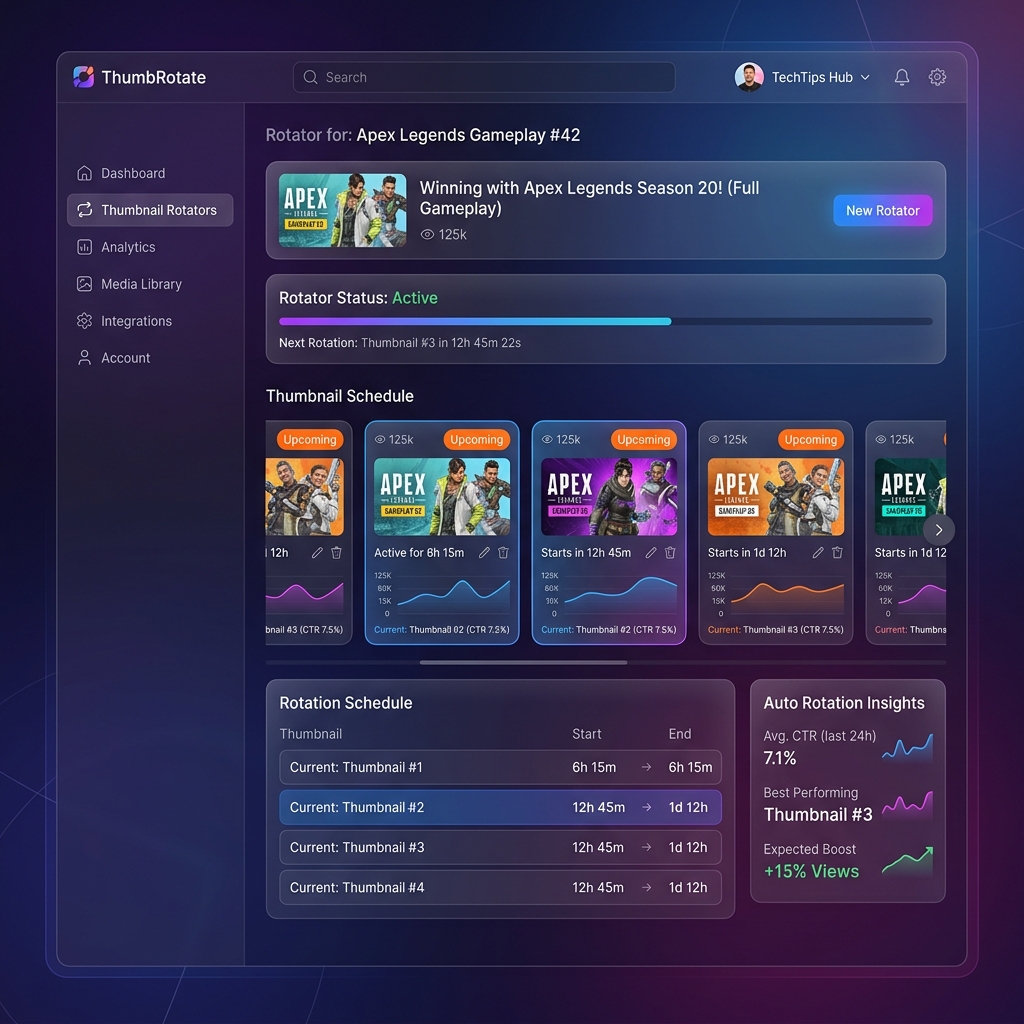Click the Dashboard home icon
Screen dimensions: 1024x1024
[84, 173]
